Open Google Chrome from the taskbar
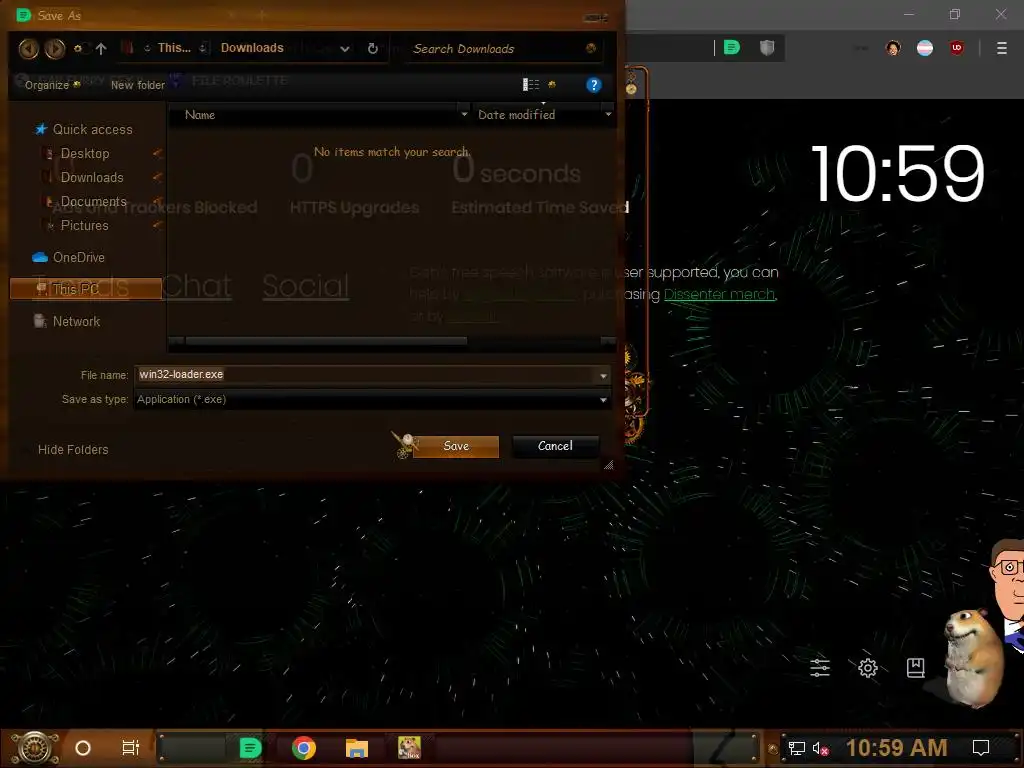Screen dimensions: 1024x768 [x=304, y=748]
